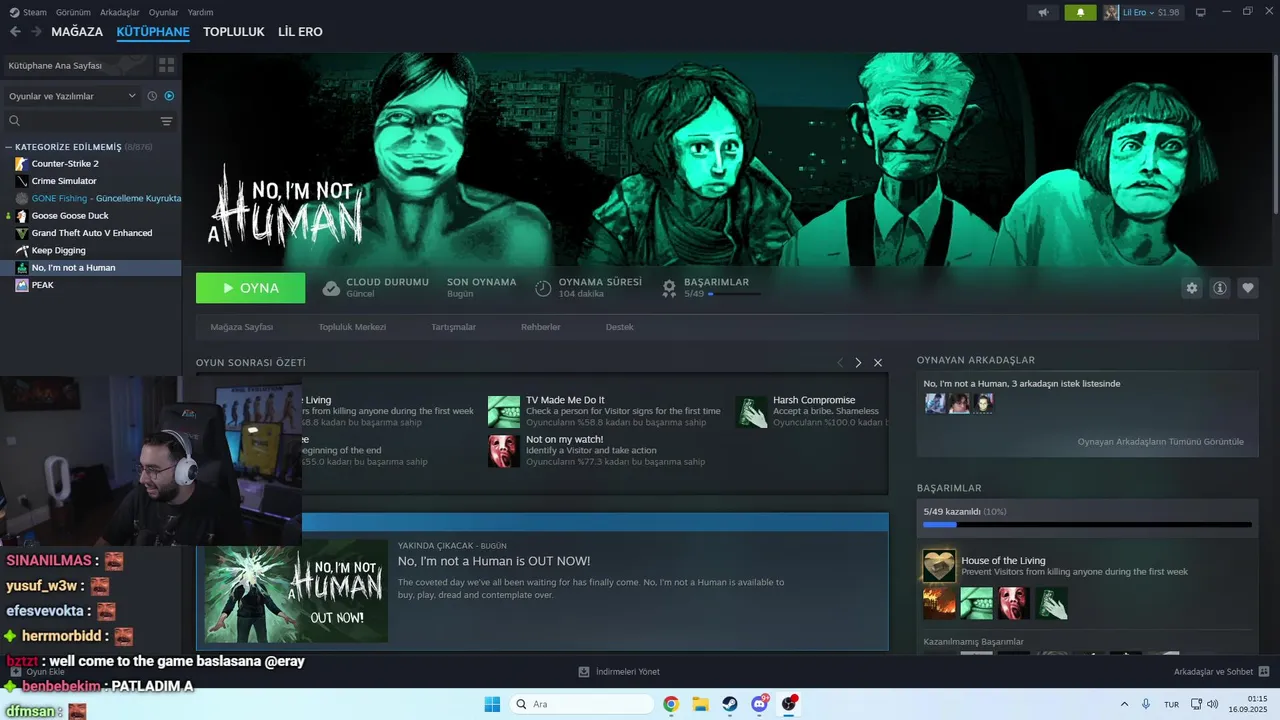Show next post-game summary page
The height and width of the screenshot is (720, 1280).
(858, 363)
